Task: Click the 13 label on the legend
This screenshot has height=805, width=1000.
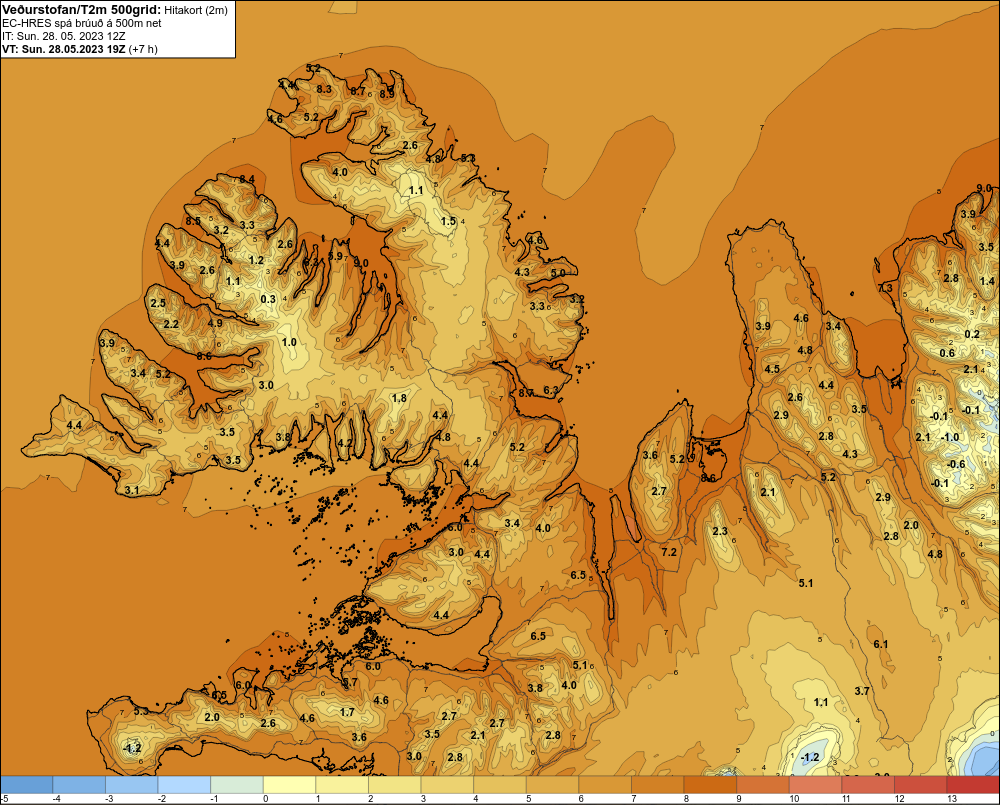Action: [x=952, y=799]
